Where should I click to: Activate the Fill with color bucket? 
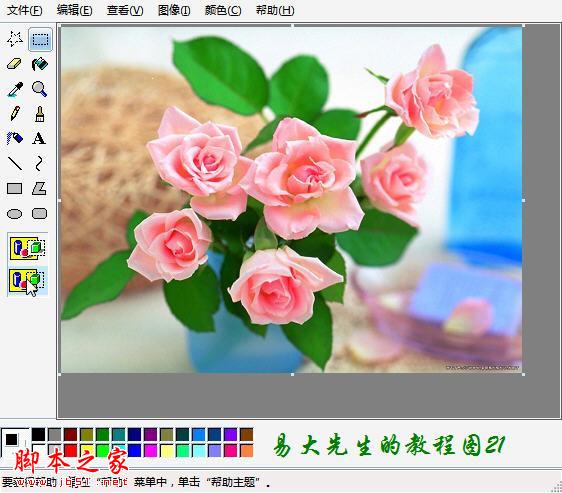pos(40,64)
